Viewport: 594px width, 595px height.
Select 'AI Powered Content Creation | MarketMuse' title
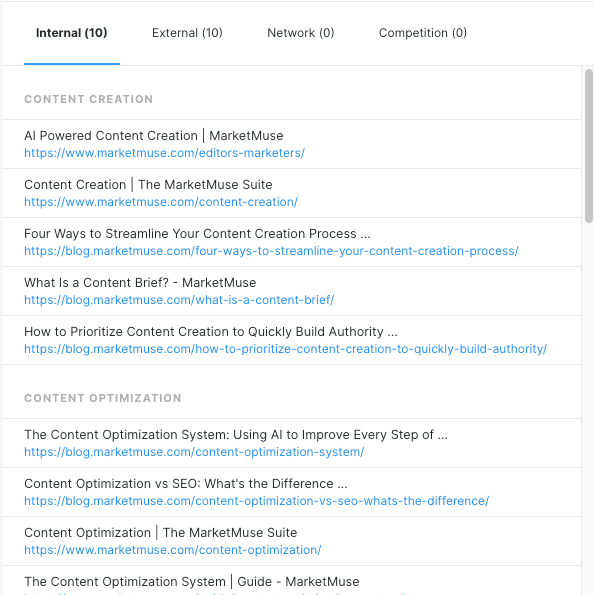tap(154, 136)
